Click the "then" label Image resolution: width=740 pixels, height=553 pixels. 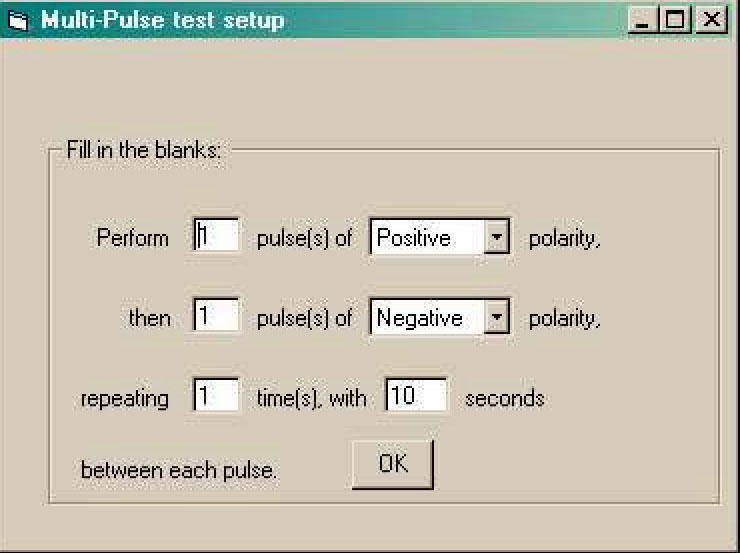tap(150, 319)
